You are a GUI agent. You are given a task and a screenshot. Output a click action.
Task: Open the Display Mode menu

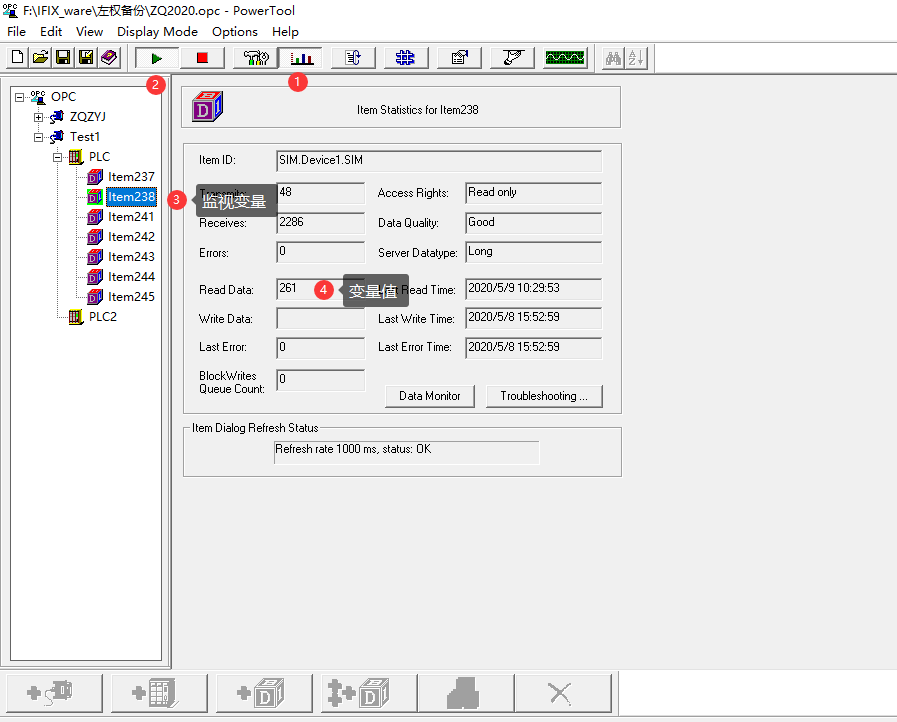157,31
